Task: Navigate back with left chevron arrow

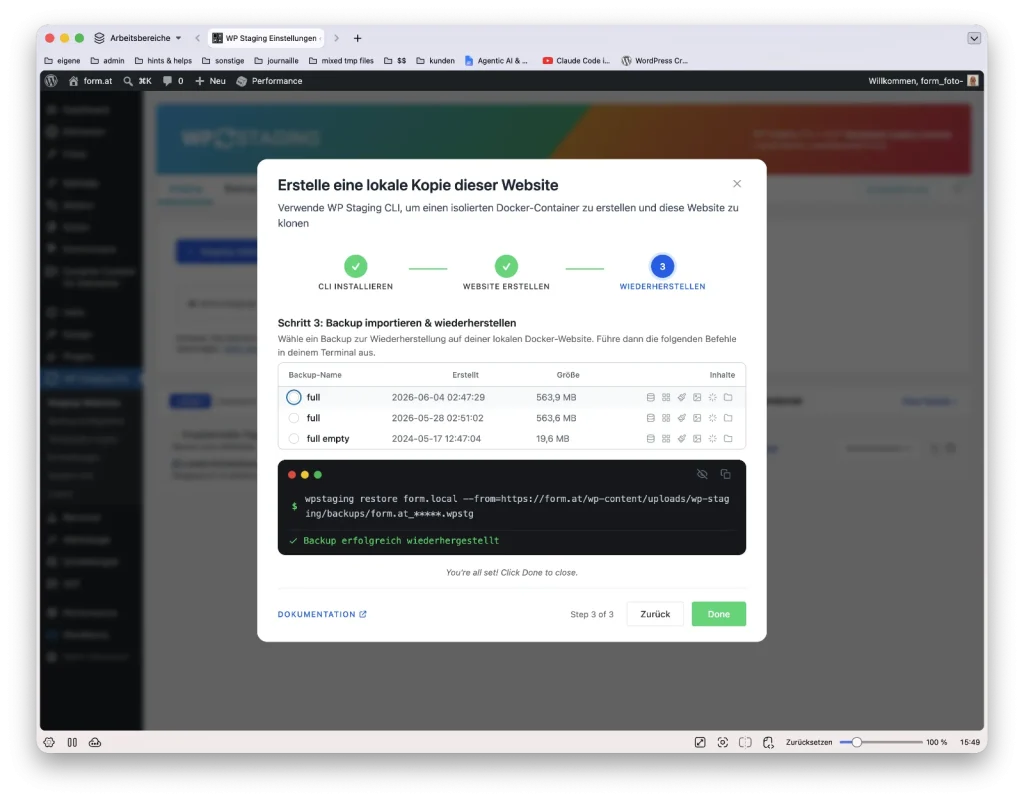Action: (197, 38)
